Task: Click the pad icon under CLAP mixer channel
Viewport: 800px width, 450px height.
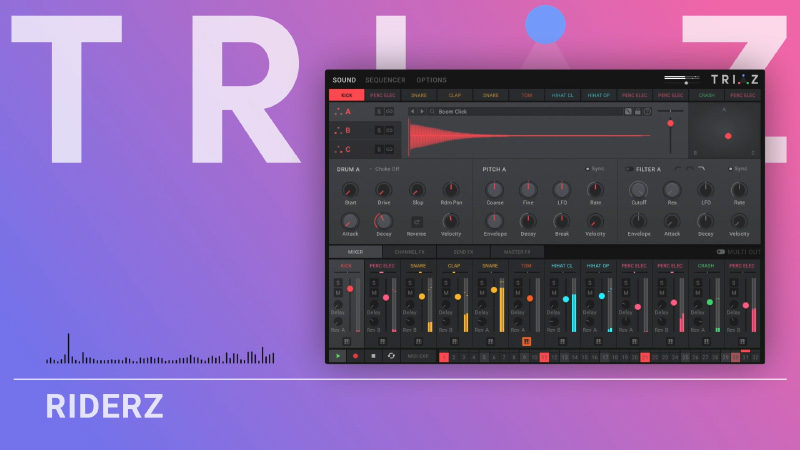Action: point(454,341)
